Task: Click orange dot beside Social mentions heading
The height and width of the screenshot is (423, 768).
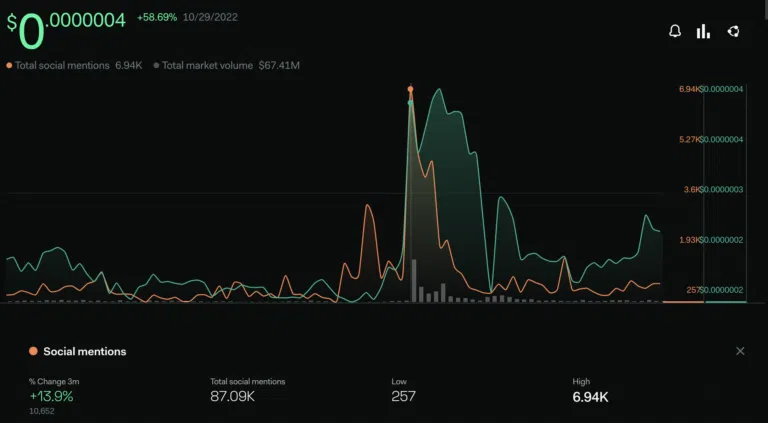Action: [33, 351]
